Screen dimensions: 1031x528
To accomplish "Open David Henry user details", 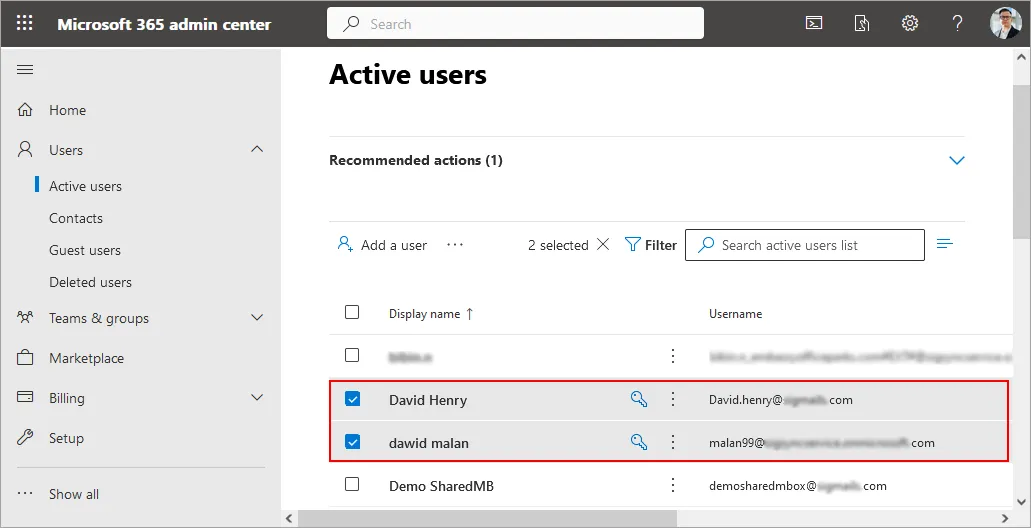I will tap(428, 400).
